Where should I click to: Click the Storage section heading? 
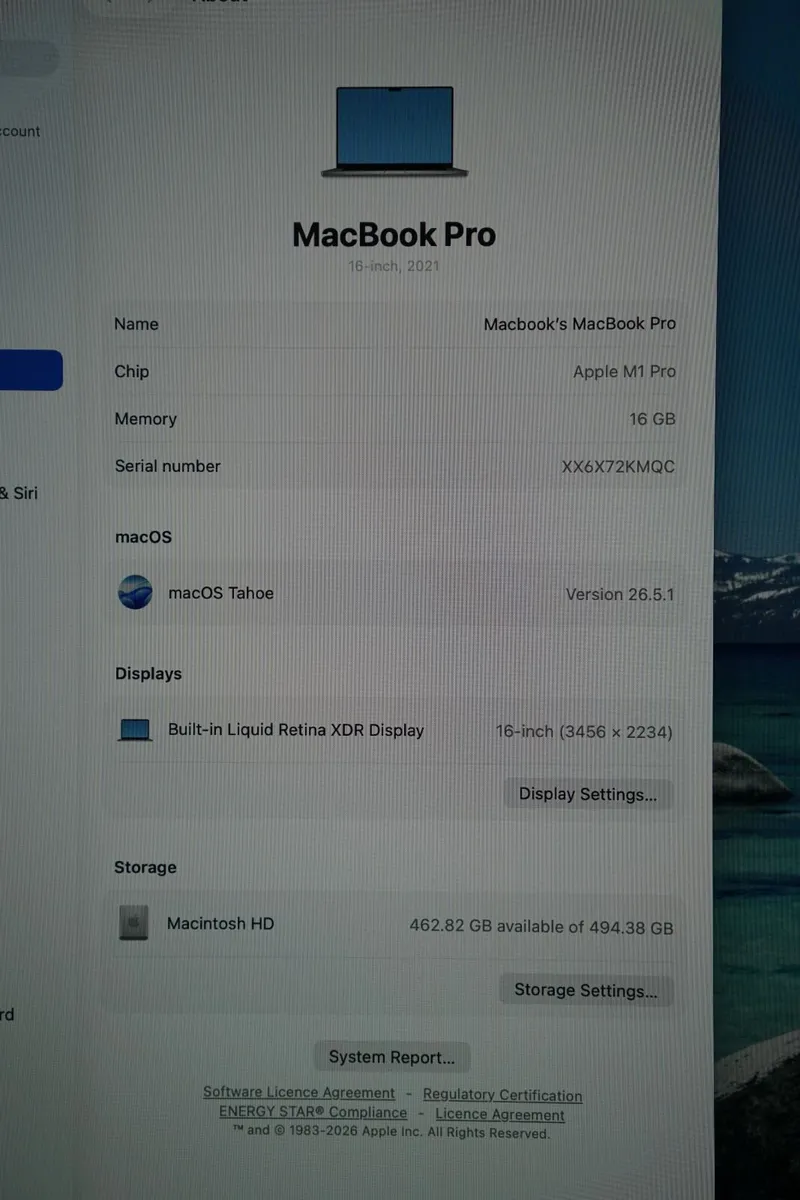[x=145, y=867]
